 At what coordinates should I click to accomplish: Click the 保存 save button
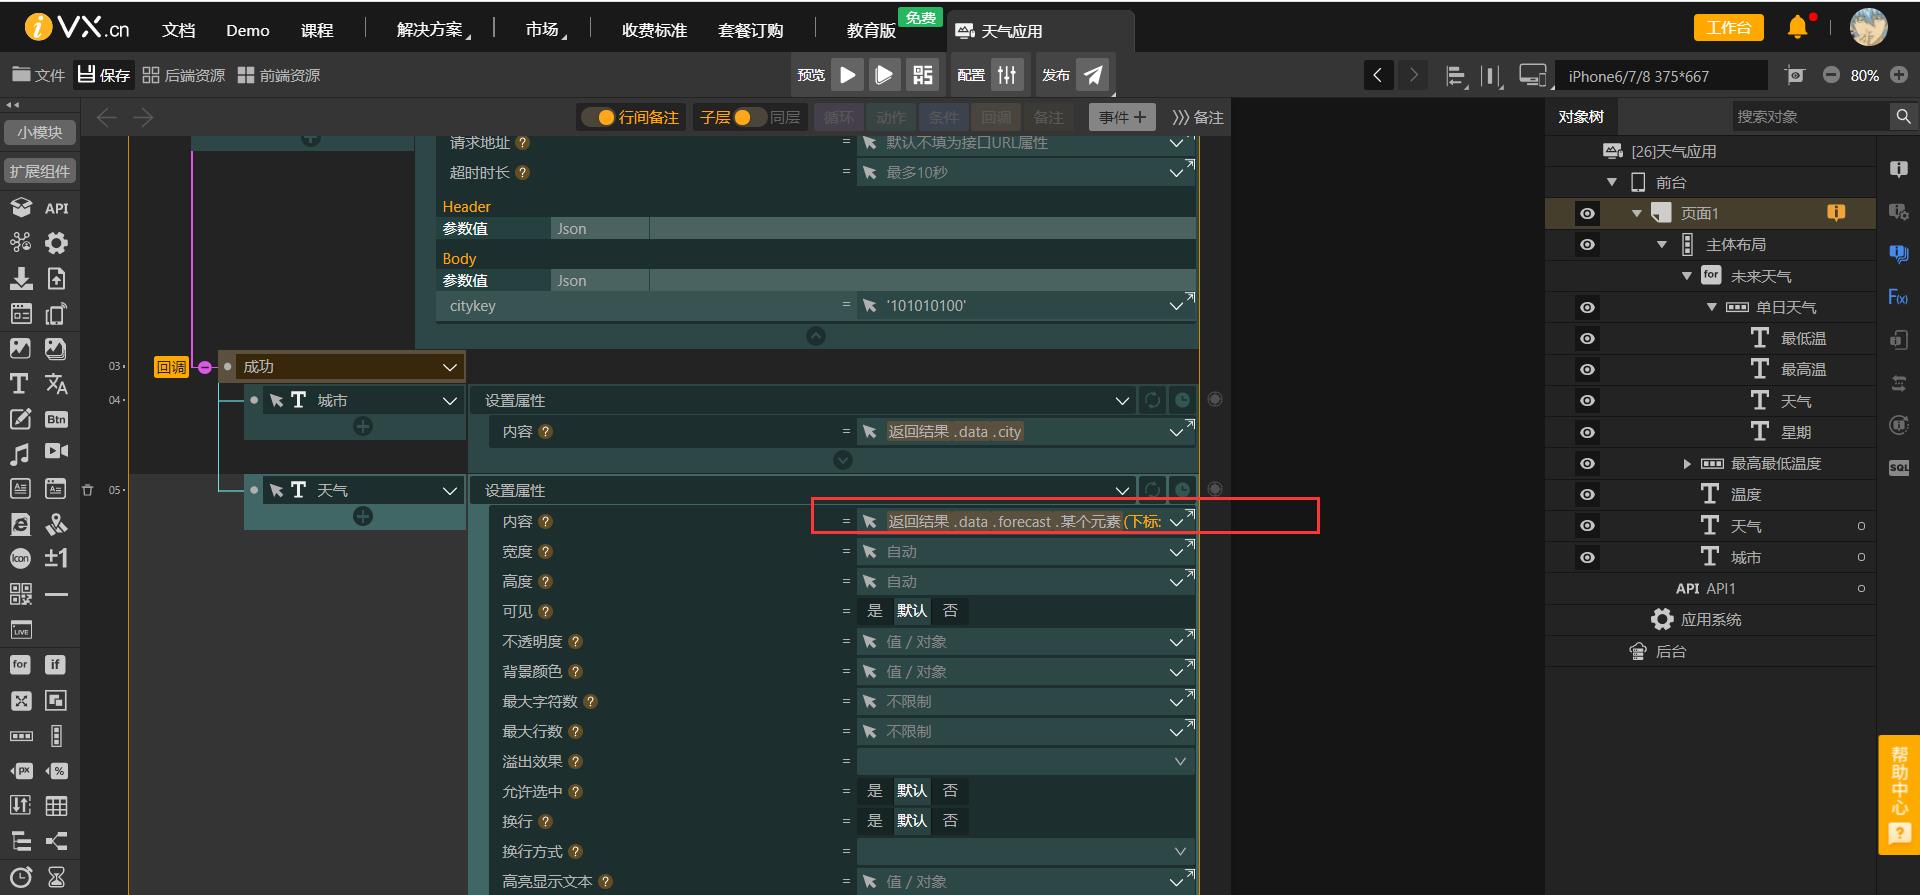[104, 75]
